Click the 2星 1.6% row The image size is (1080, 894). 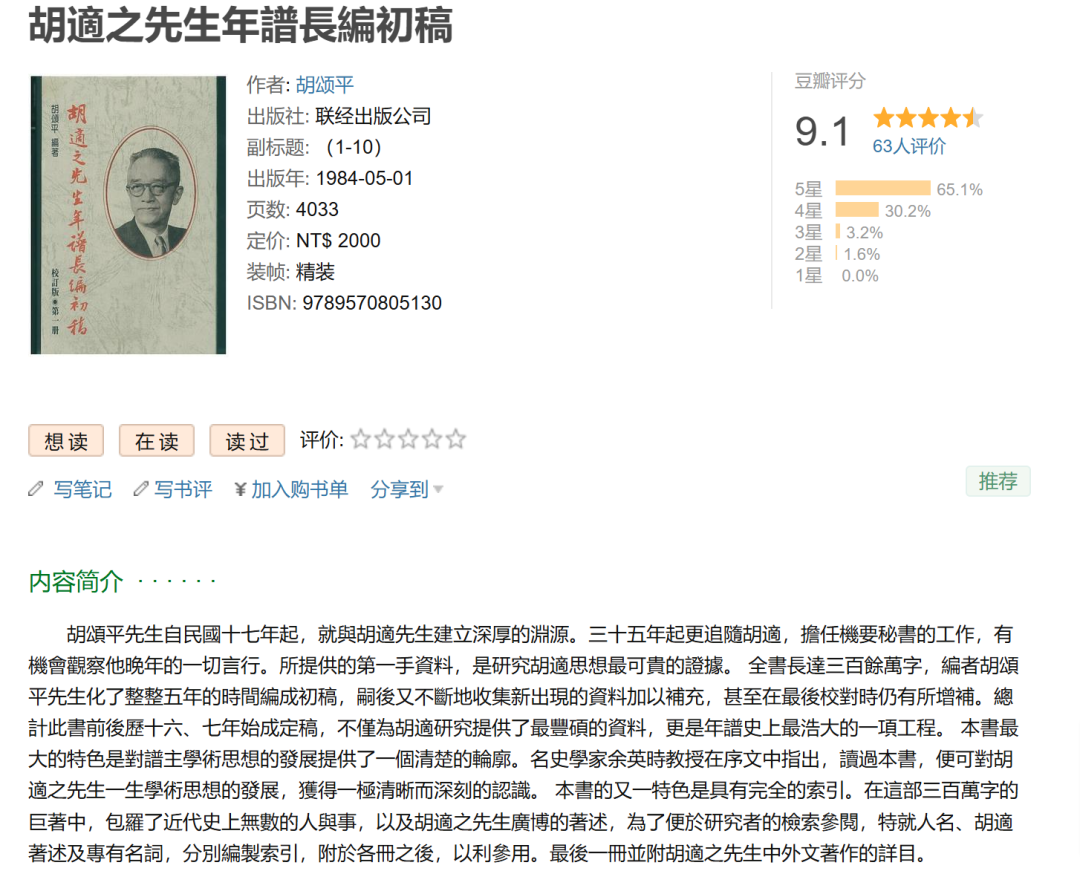838,254
